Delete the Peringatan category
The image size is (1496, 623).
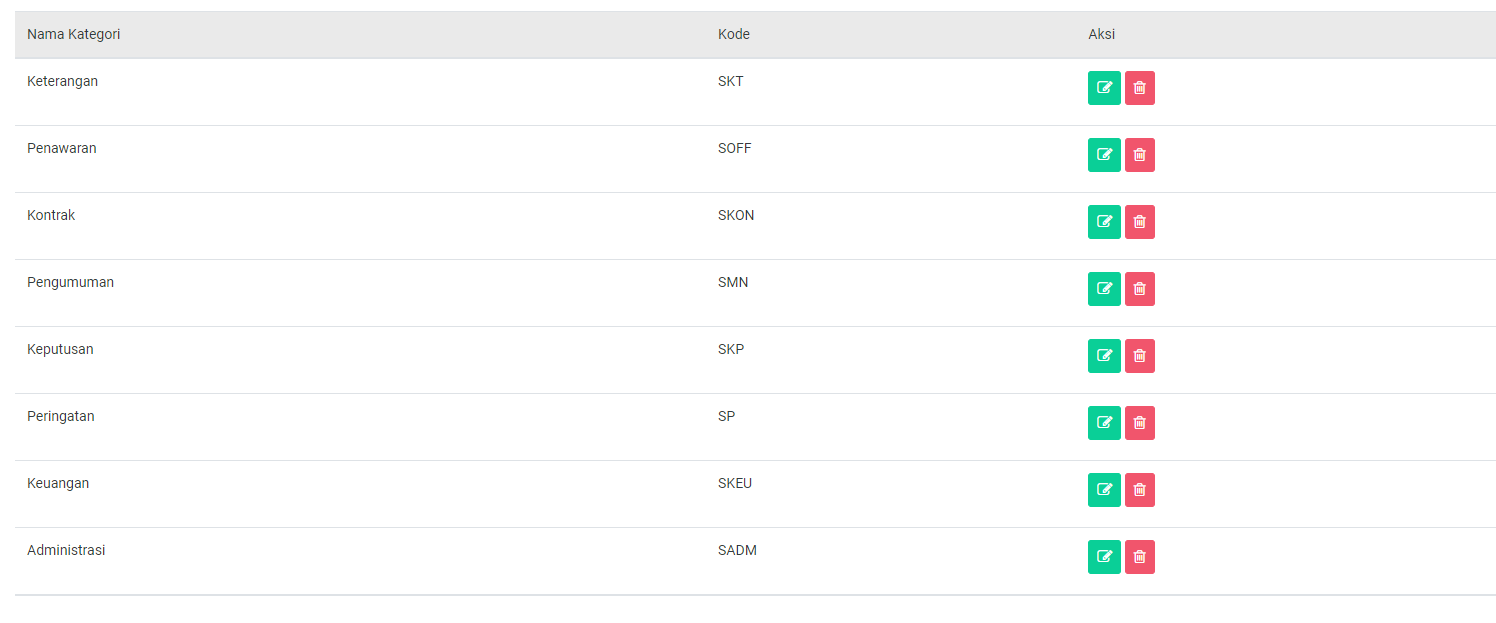[1140, 423]
